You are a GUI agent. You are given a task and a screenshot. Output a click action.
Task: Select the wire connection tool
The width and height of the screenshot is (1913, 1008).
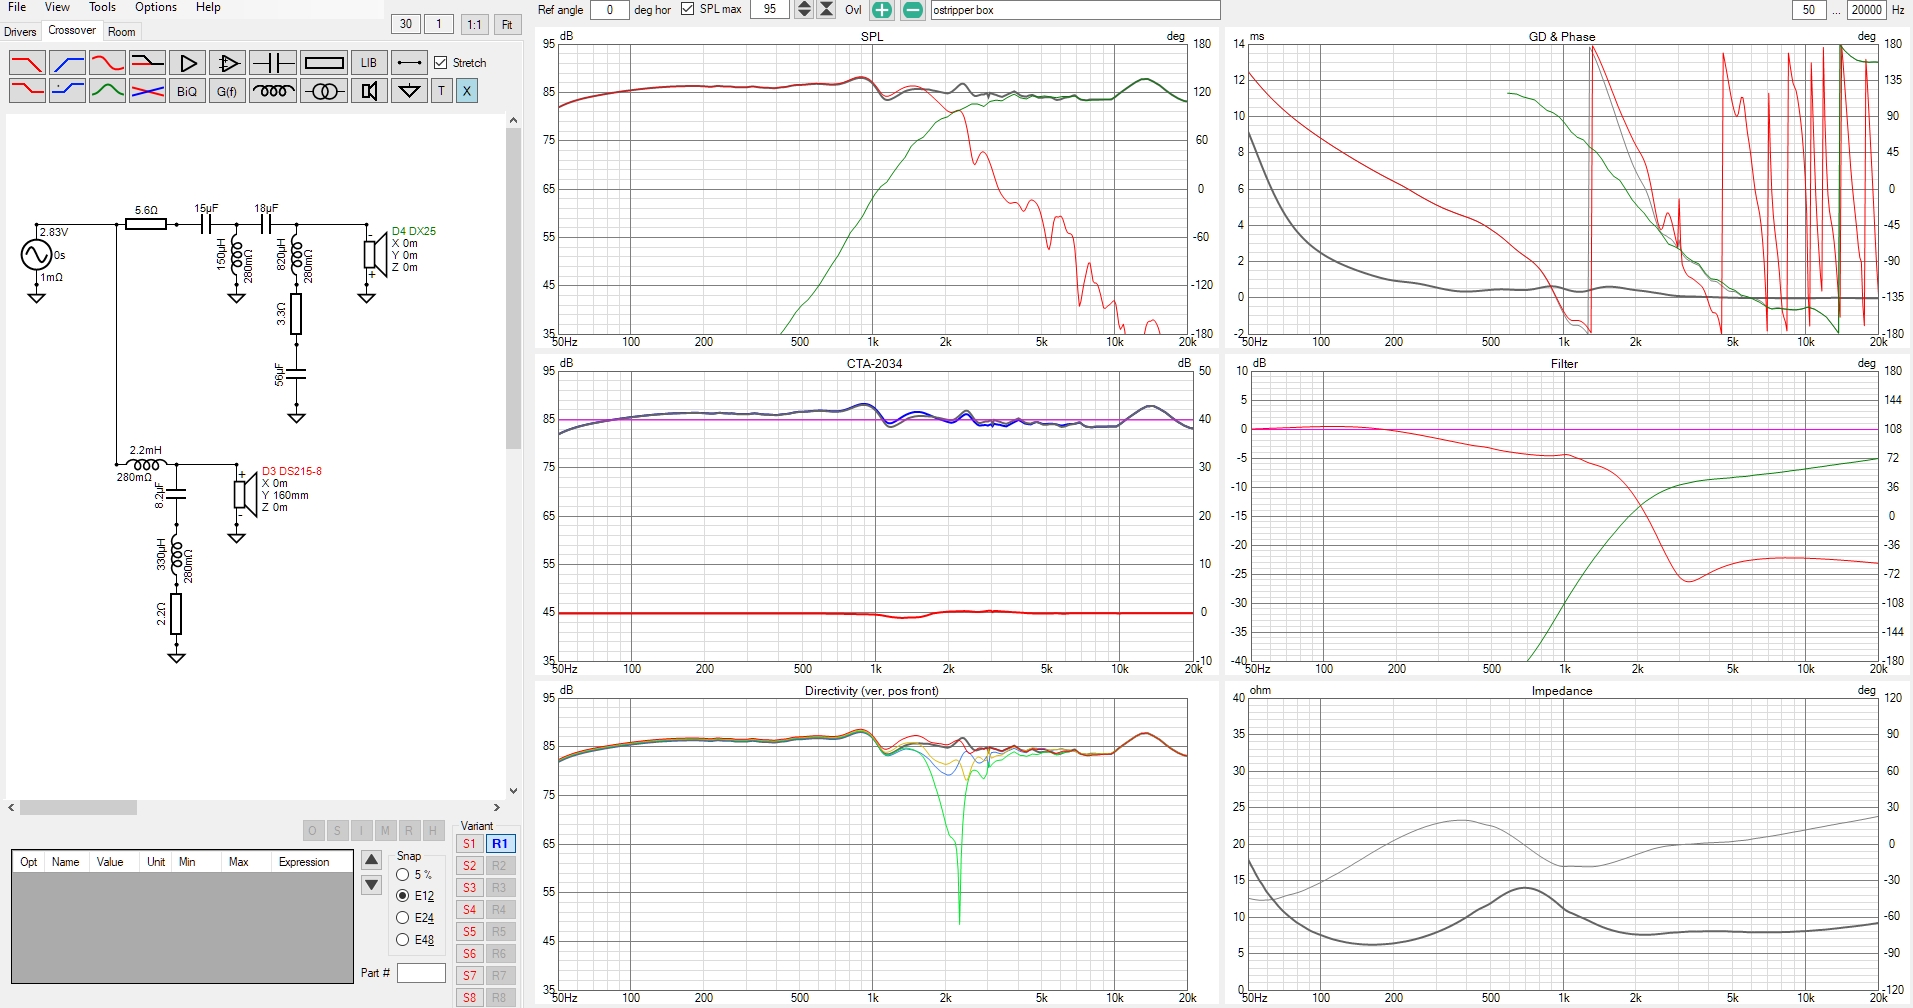pos(409,63)
